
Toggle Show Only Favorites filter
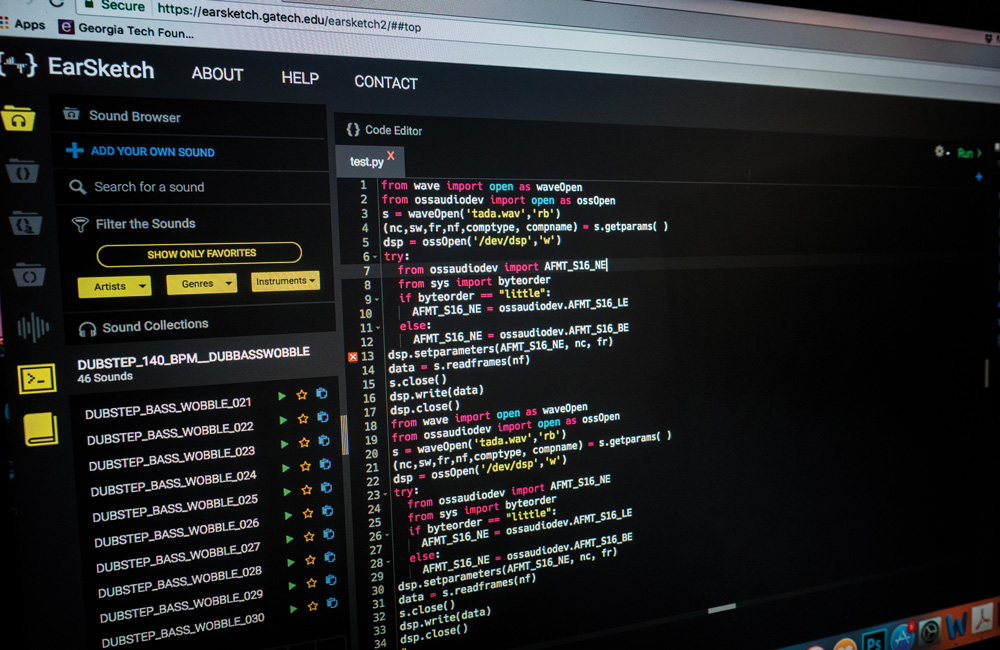[199, 254]
